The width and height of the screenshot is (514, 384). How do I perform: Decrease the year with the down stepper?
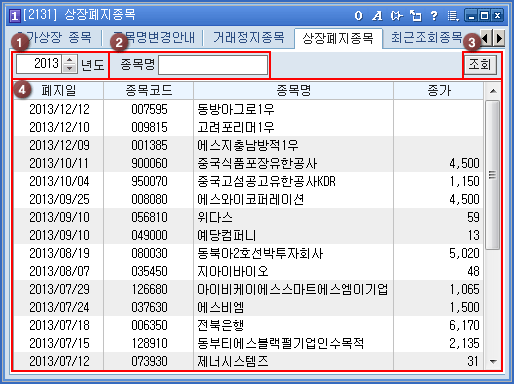tap(69, 68)
